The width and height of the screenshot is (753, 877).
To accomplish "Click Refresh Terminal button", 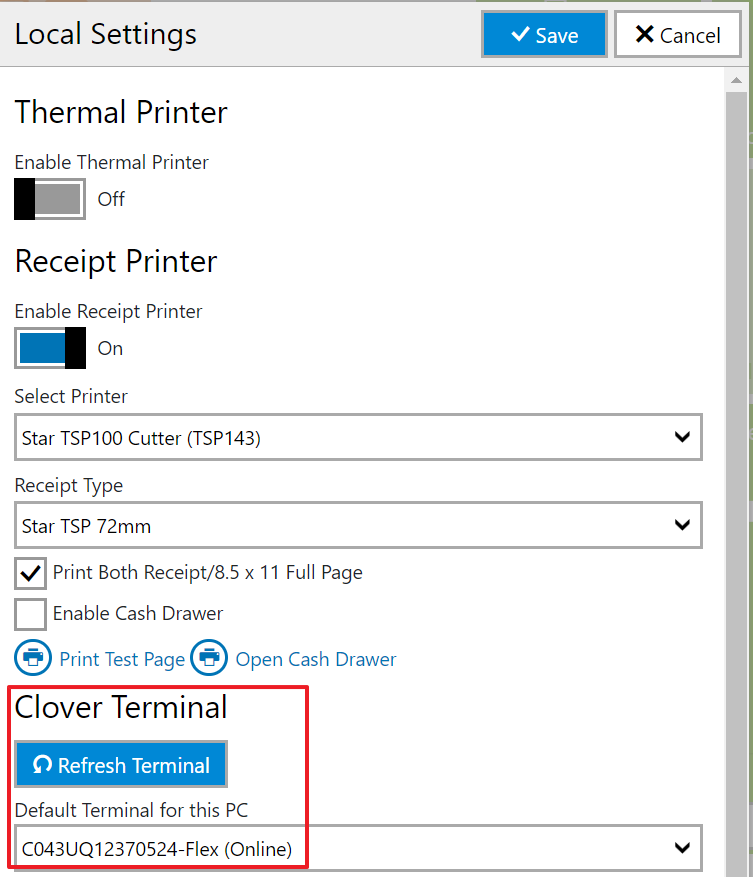I will click(121, 765).
